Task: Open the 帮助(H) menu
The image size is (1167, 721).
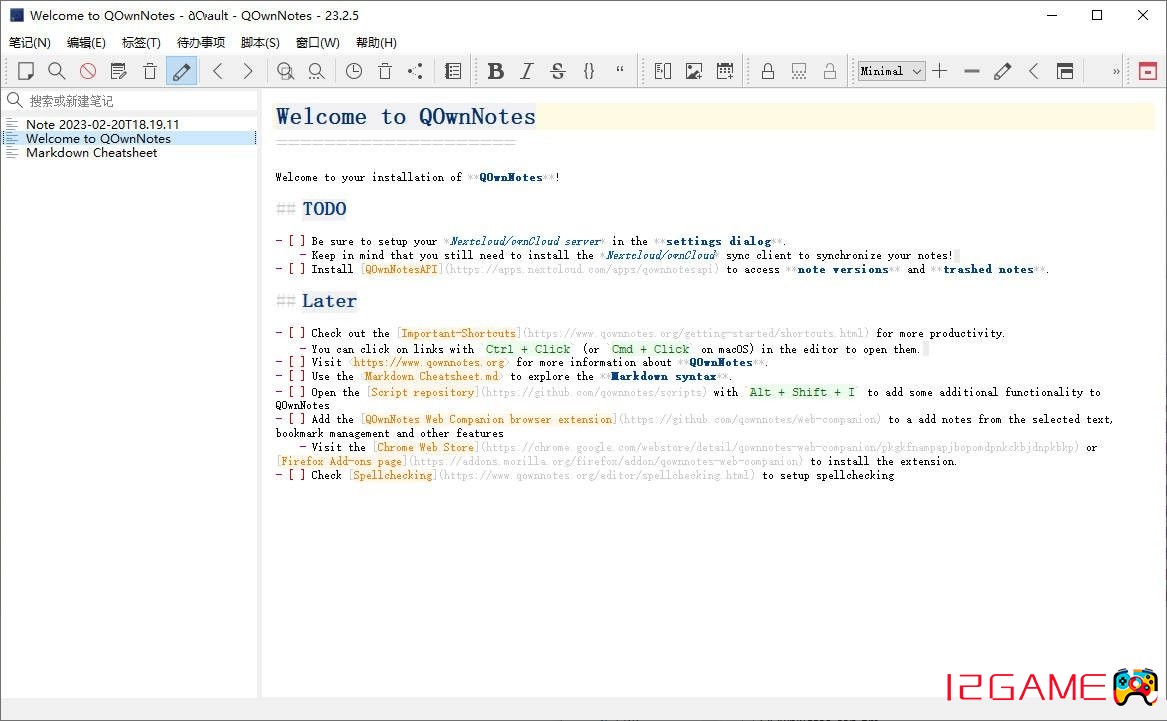Action: click(377, 42)
